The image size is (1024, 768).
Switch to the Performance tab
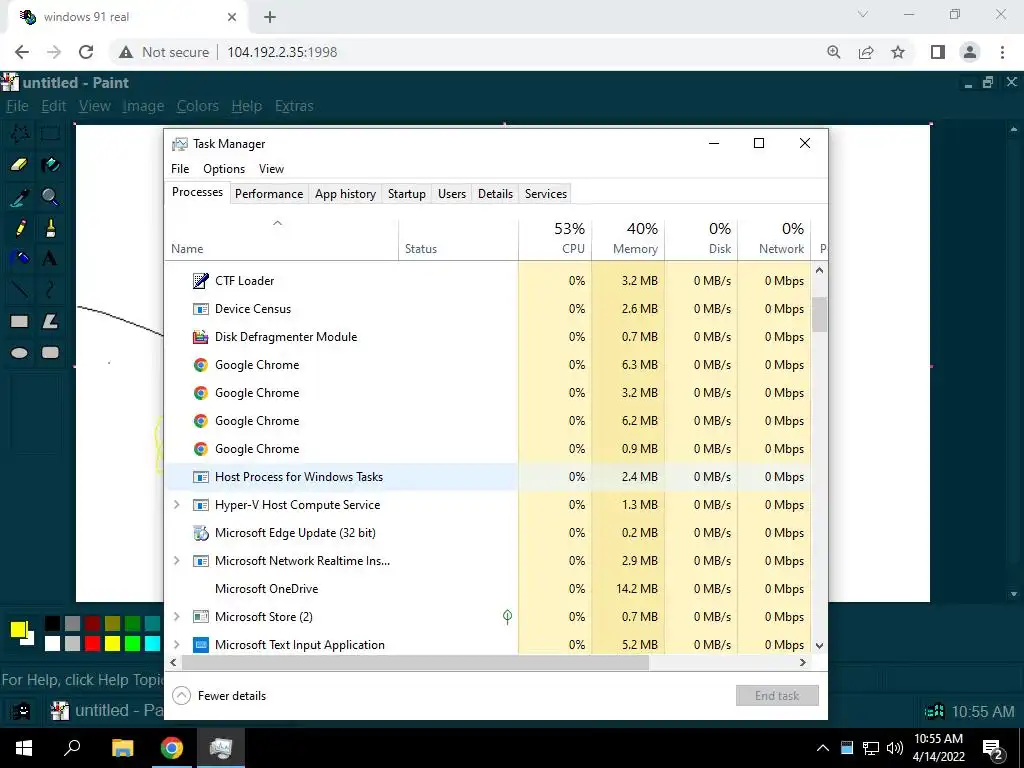tap(269, 194)
